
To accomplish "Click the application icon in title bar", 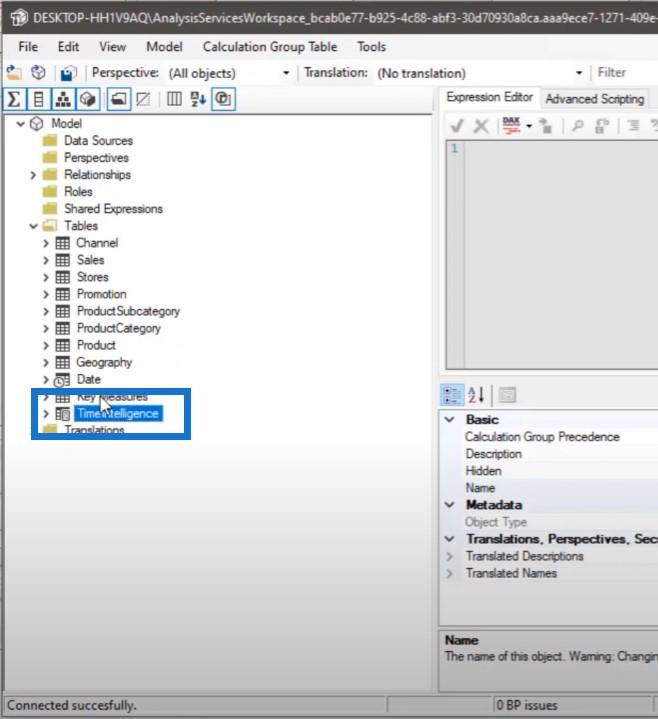I will pyautogui.click(x=19, y=18).
